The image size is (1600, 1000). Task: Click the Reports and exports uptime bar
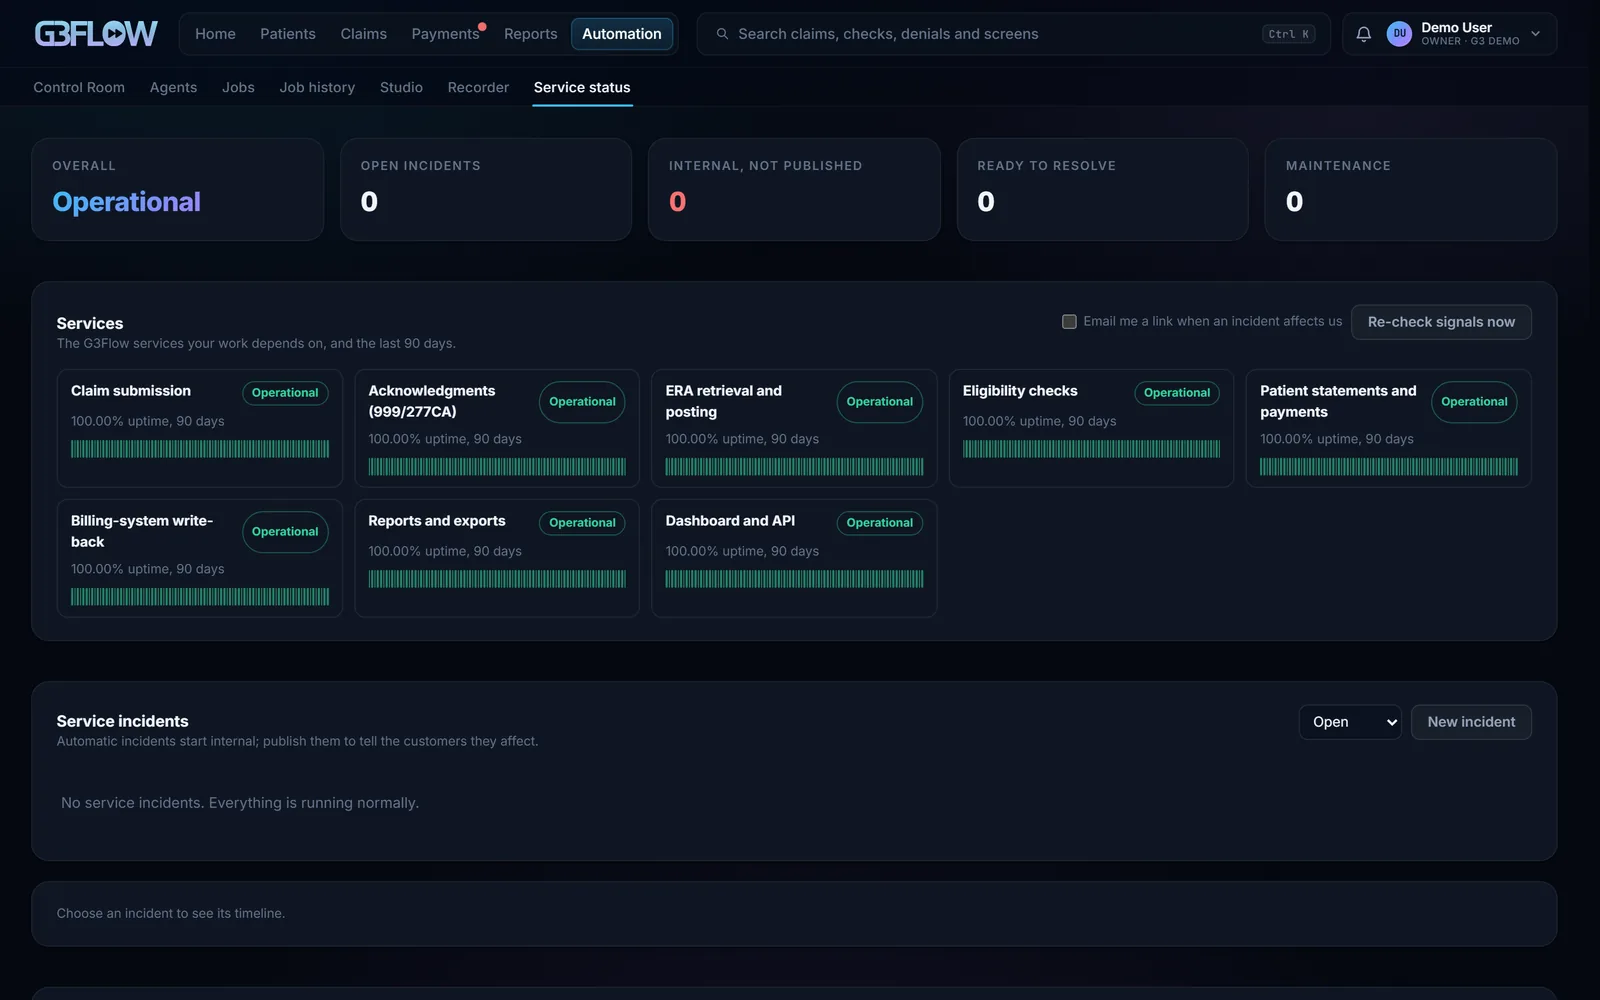pos(497,579)
